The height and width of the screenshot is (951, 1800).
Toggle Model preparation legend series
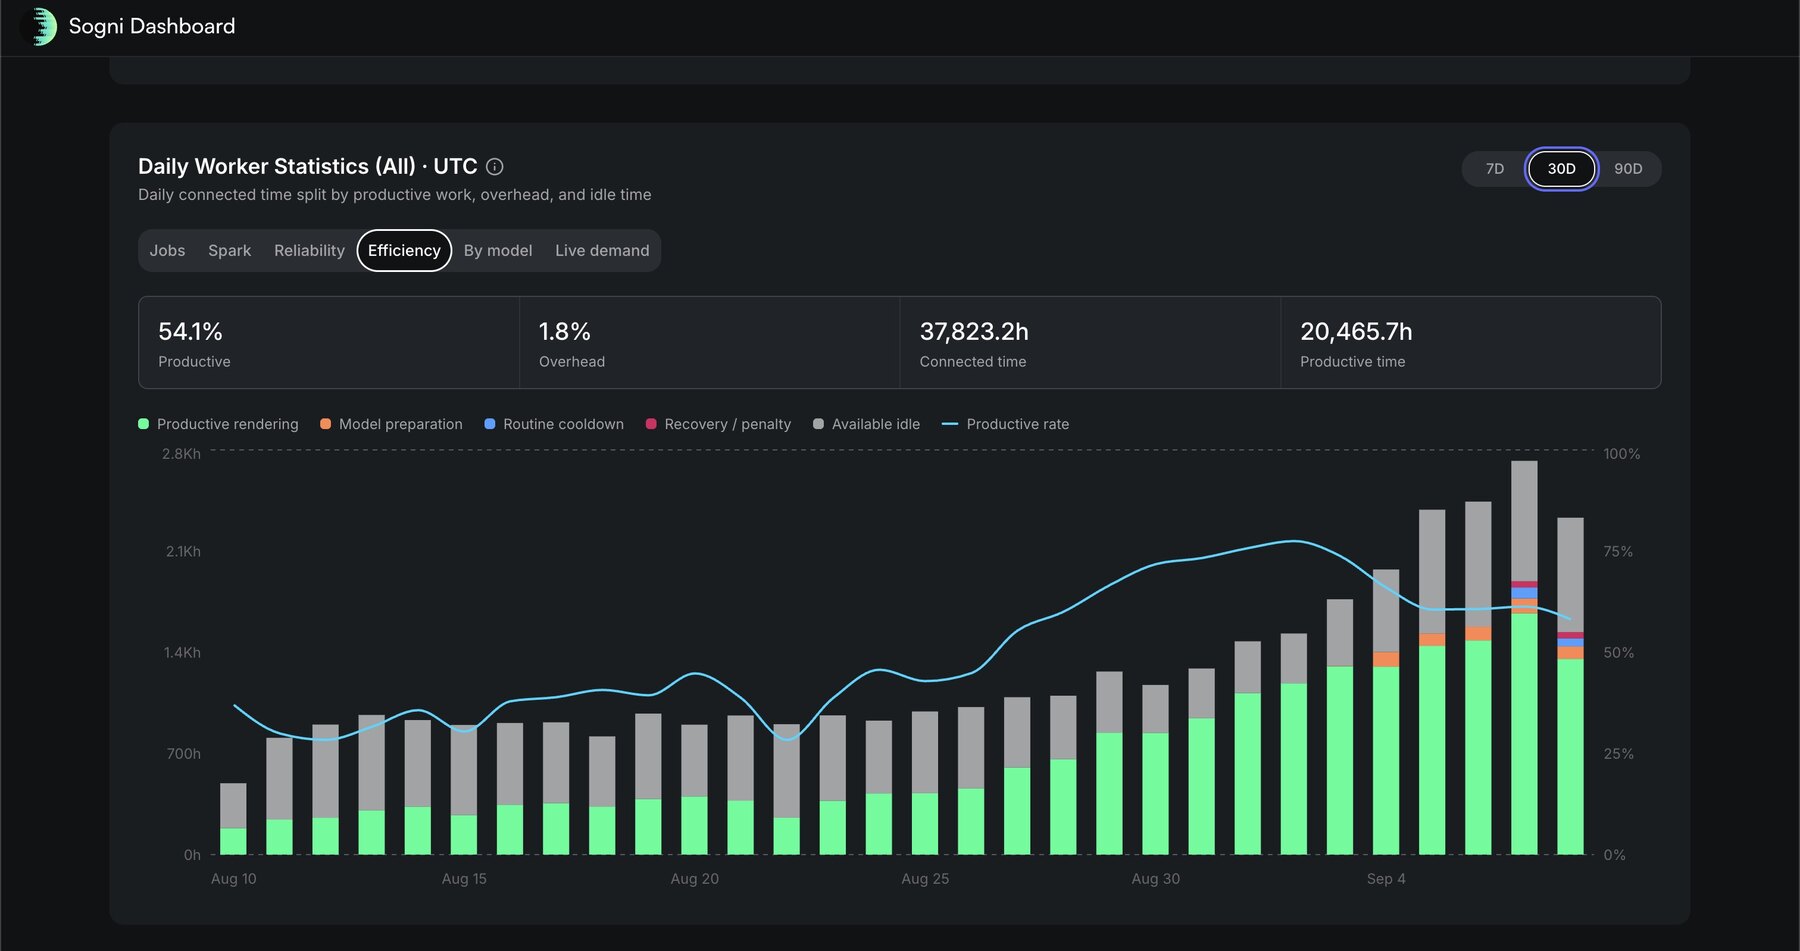391,424
